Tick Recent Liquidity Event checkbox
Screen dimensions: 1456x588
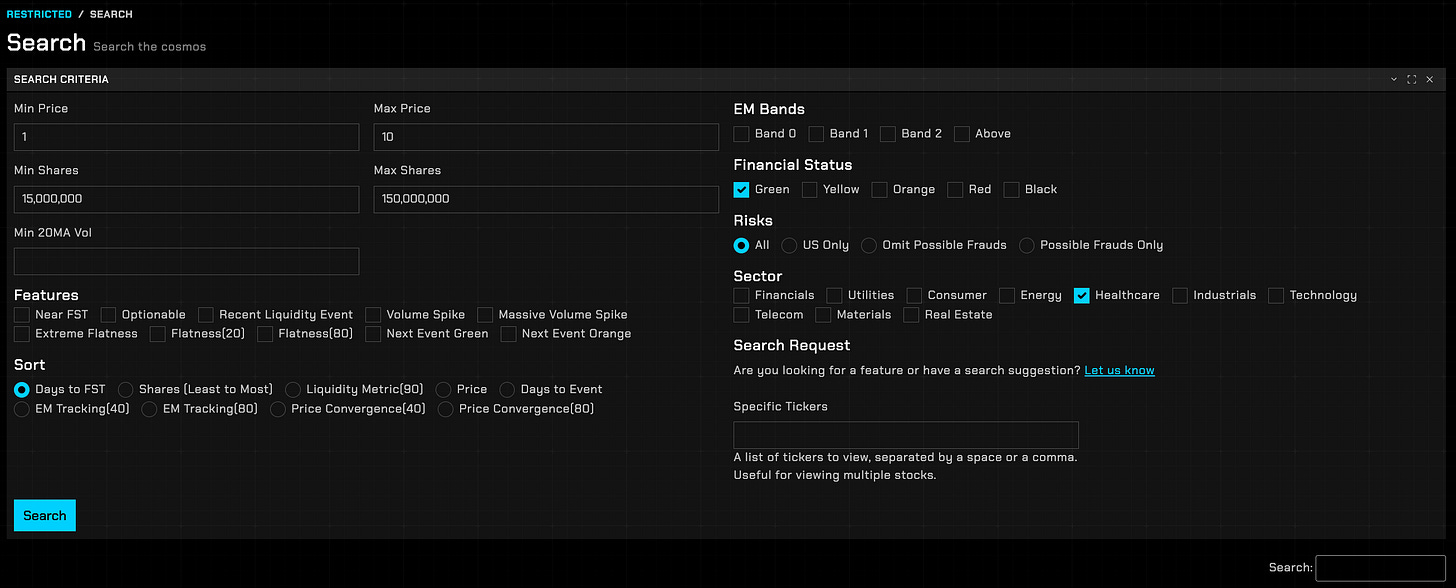point(206,315)
